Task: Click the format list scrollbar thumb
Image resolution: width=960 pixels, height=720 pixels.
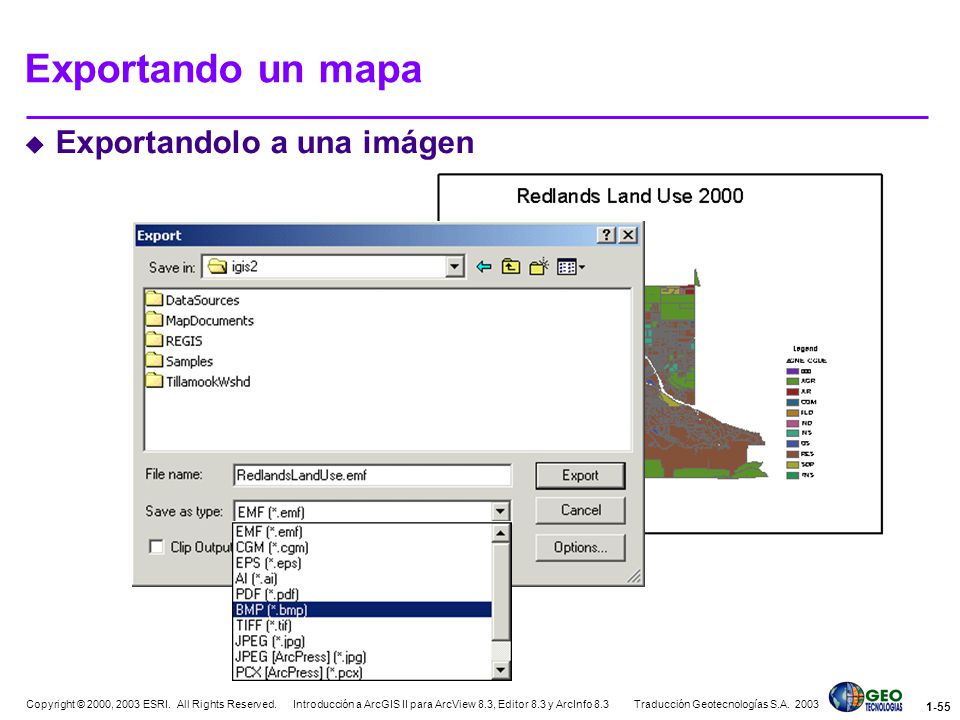Action: point(501,591)
